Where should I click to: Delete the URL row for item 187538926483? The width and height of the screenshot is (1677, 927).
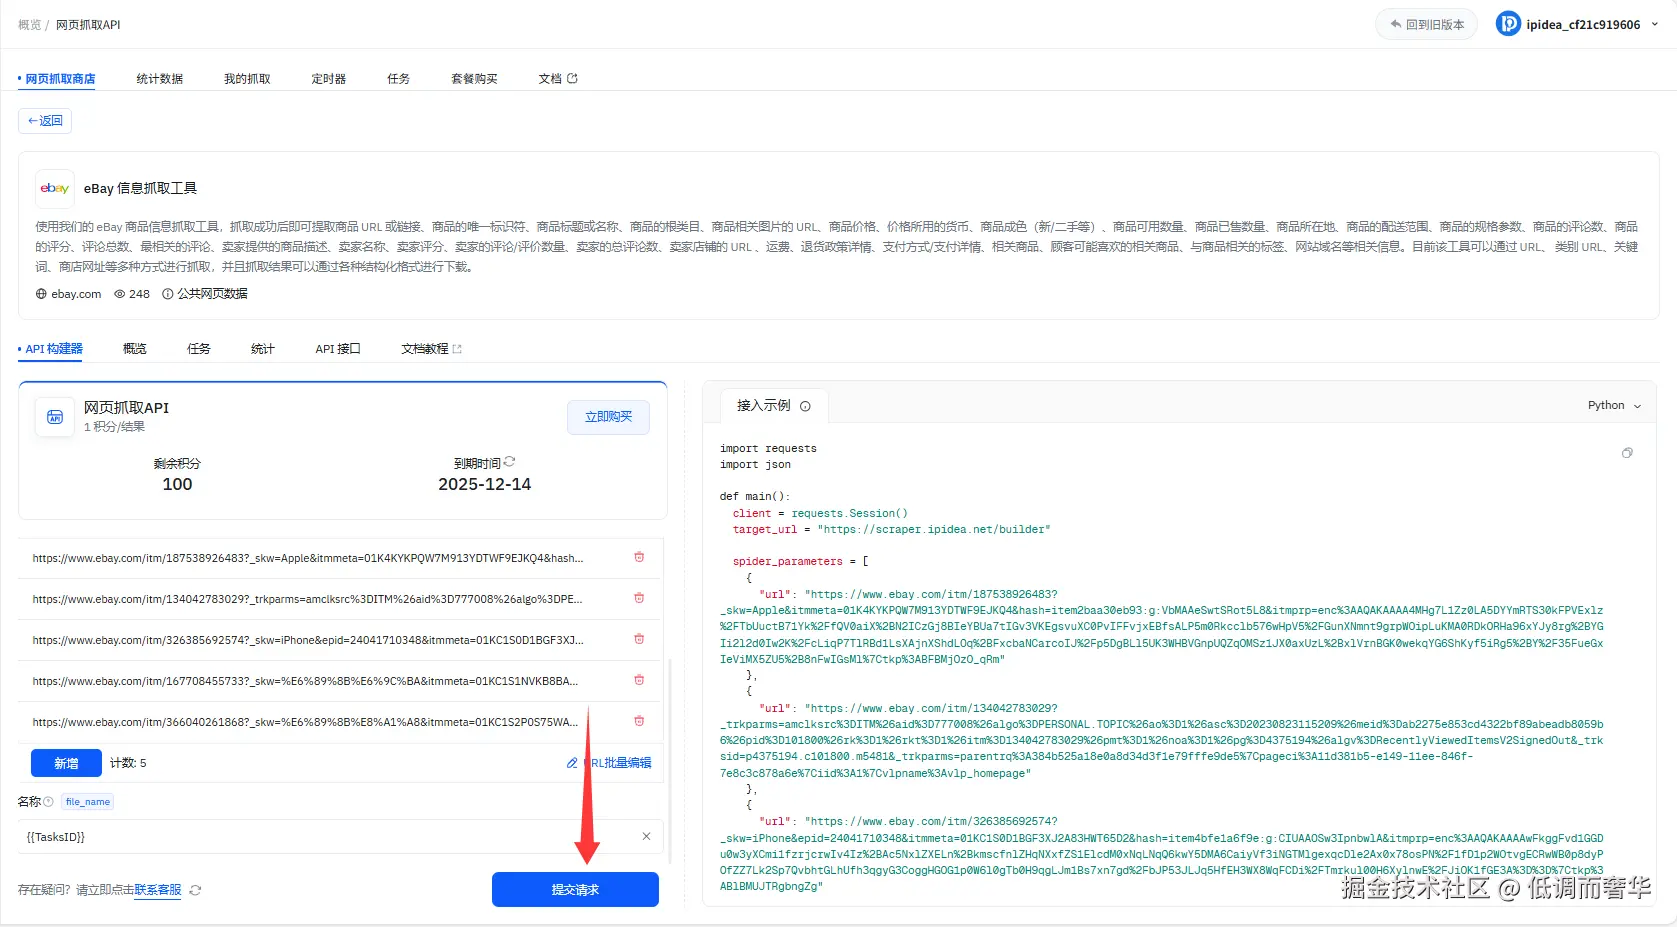click(639, 558)
